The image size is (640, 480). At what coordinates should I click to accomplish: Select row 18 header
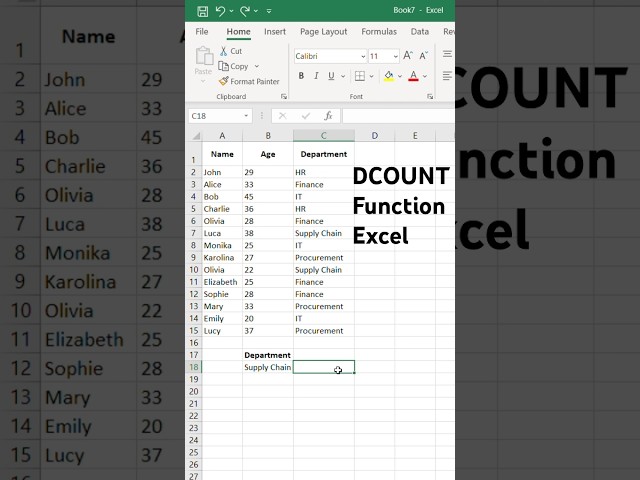click(194, 367)
